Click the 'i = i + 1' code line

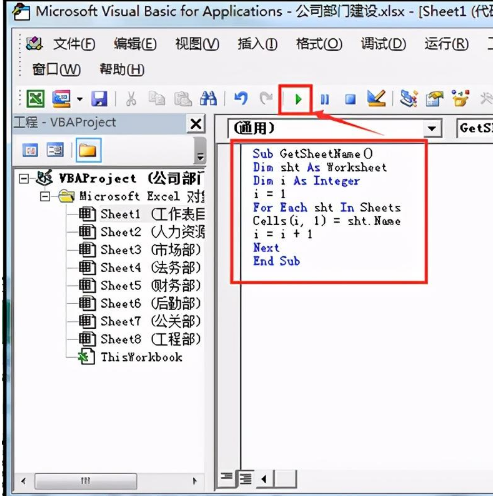coord(283,234)
